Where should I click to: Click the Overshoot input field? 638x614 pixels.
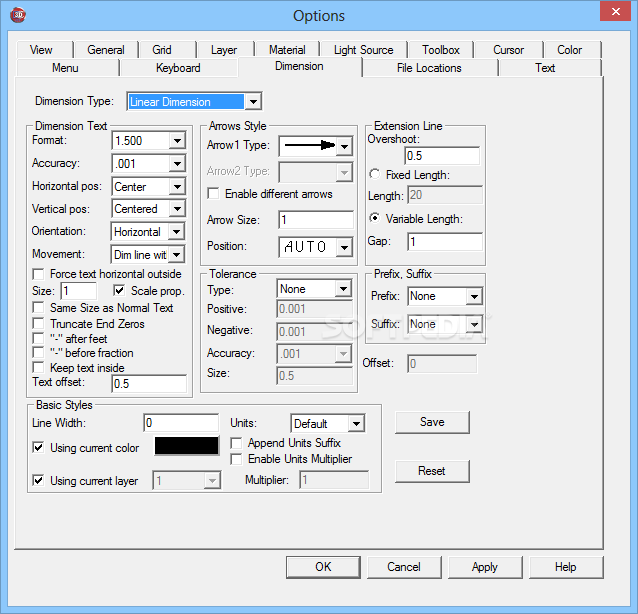coord(442,156)
